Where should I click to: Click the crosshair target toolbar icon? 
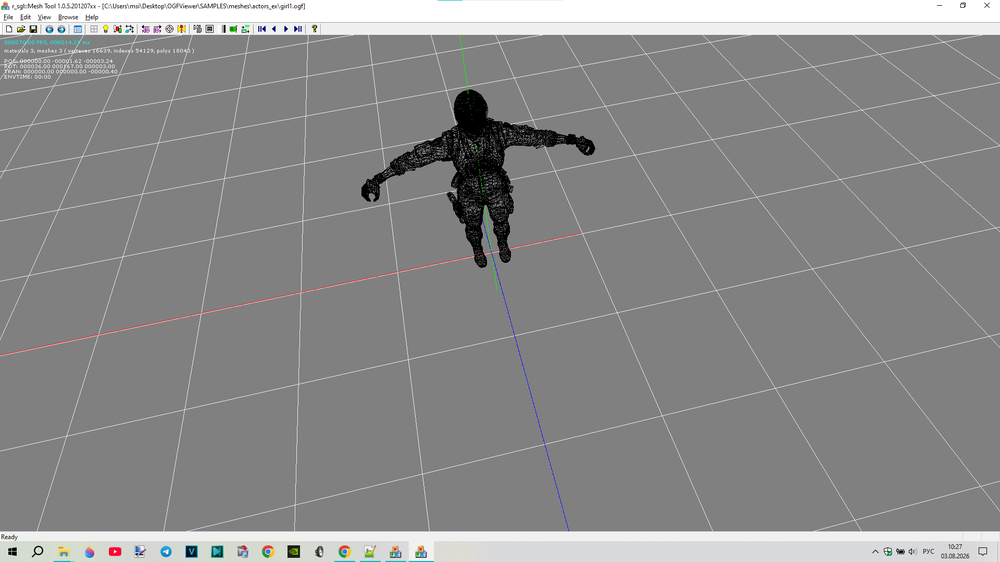(170, 29)
